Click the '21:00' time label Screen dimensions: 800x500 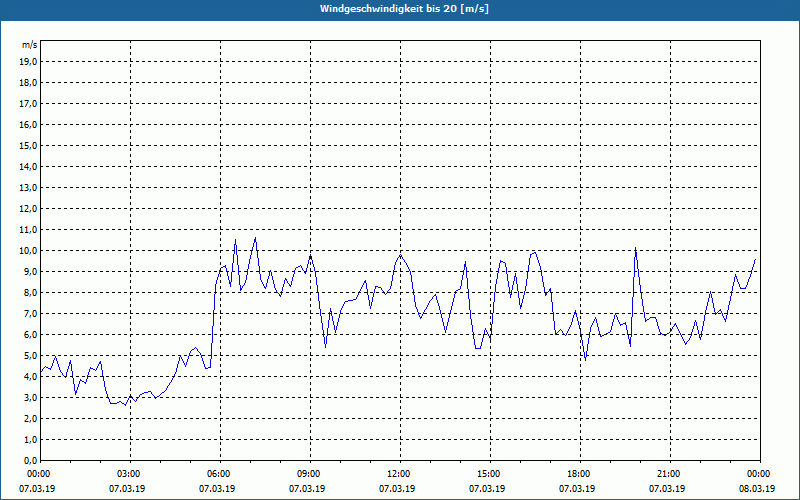tap(670, 474)
